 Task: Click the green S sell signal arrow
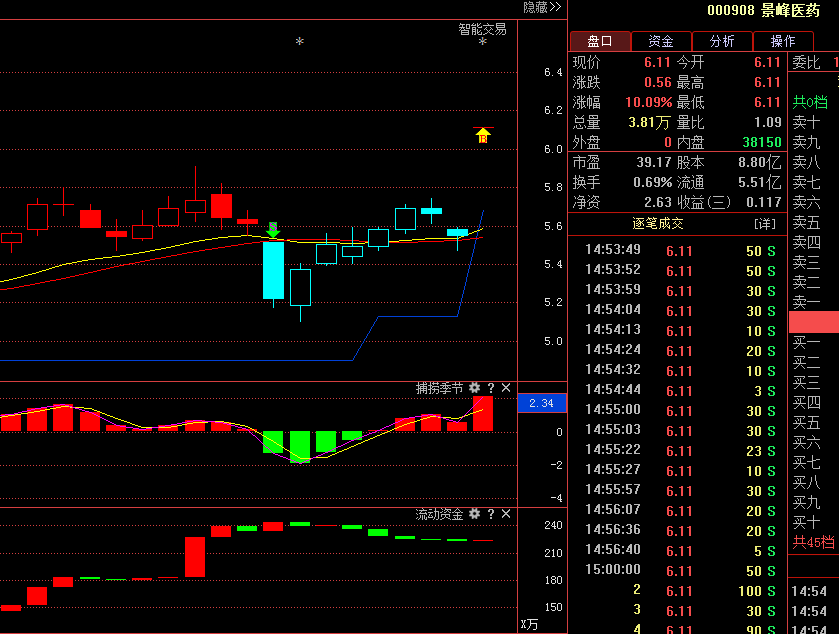[x=273, y=230]
